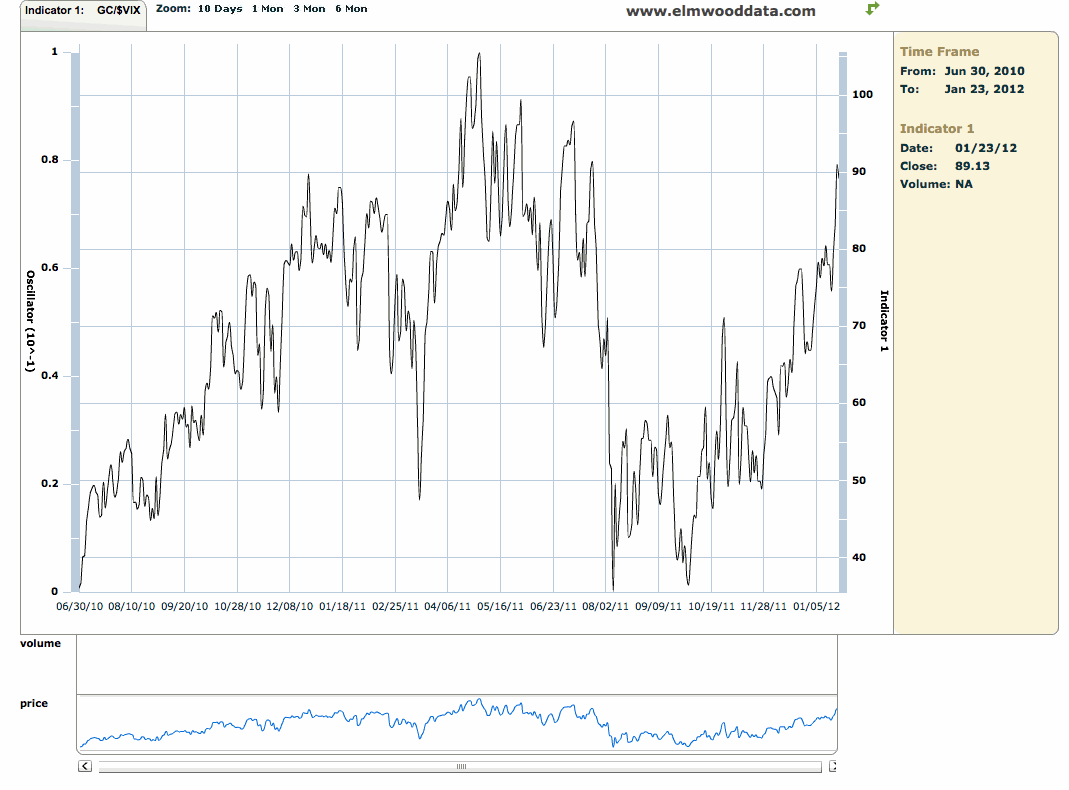
Task: Click the horizontal scrollbar thumb
Action: pos(460,766)
